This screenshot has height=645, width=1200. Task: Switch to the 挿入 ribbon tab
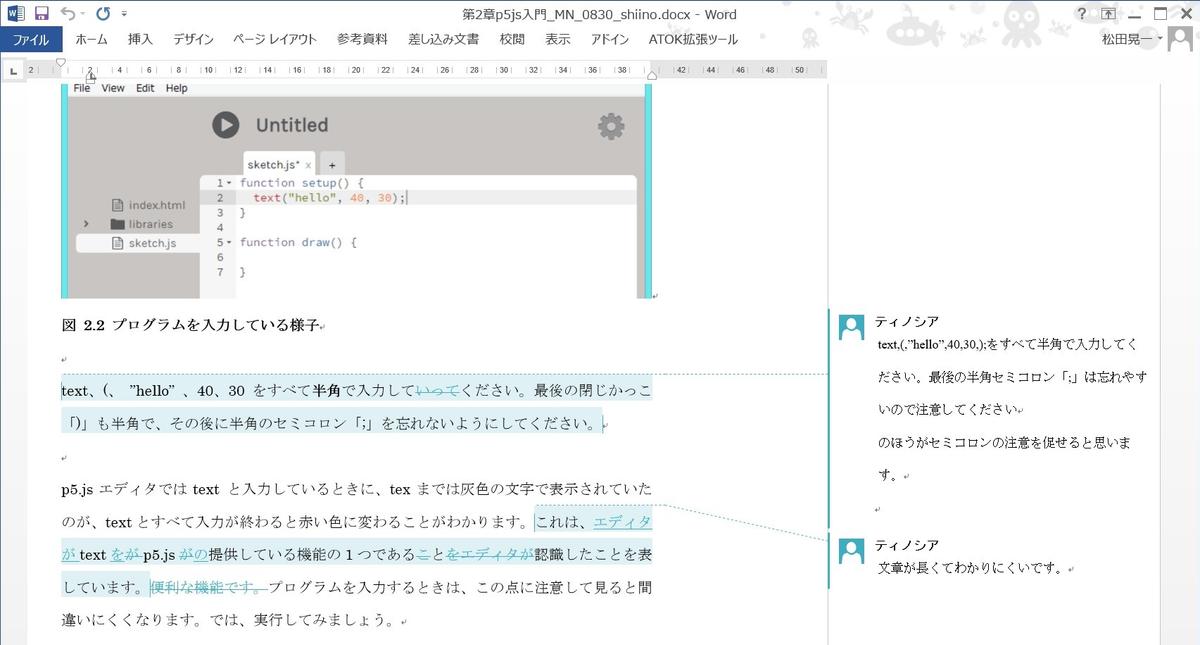tap(141, 40)
